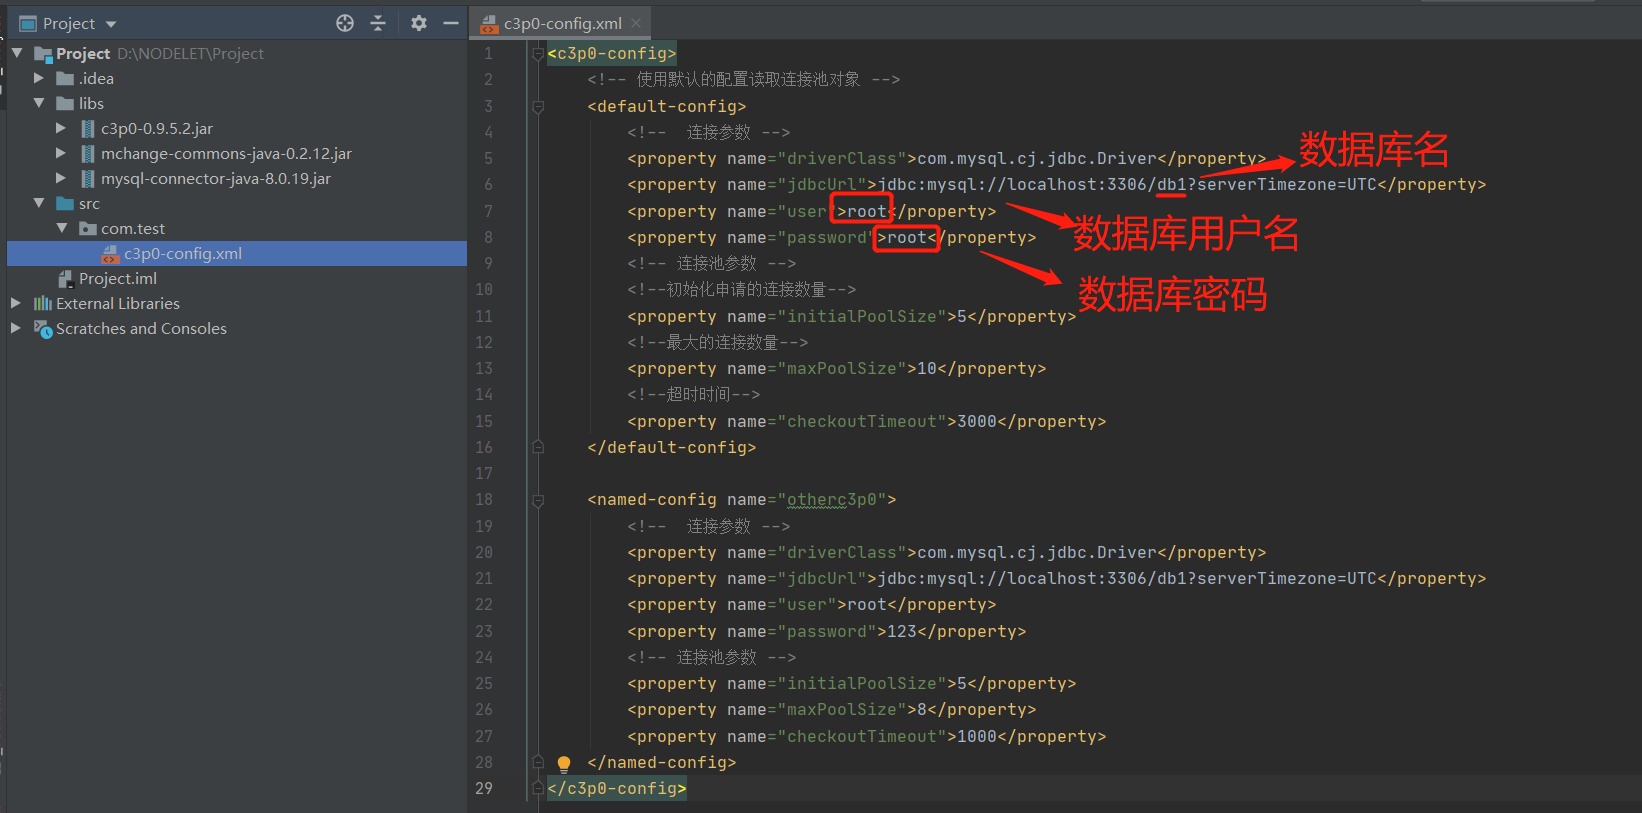Click the Project.iml file icon
The width and height of the screenshot is (1642, 813).
pos(66,278)
